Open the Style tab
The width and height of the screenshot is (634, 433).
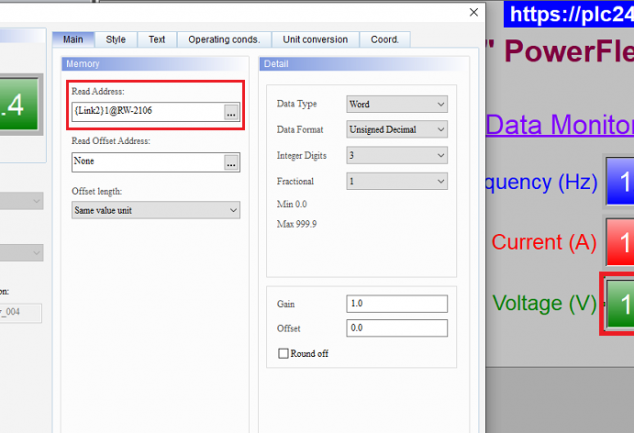[116, 40]
